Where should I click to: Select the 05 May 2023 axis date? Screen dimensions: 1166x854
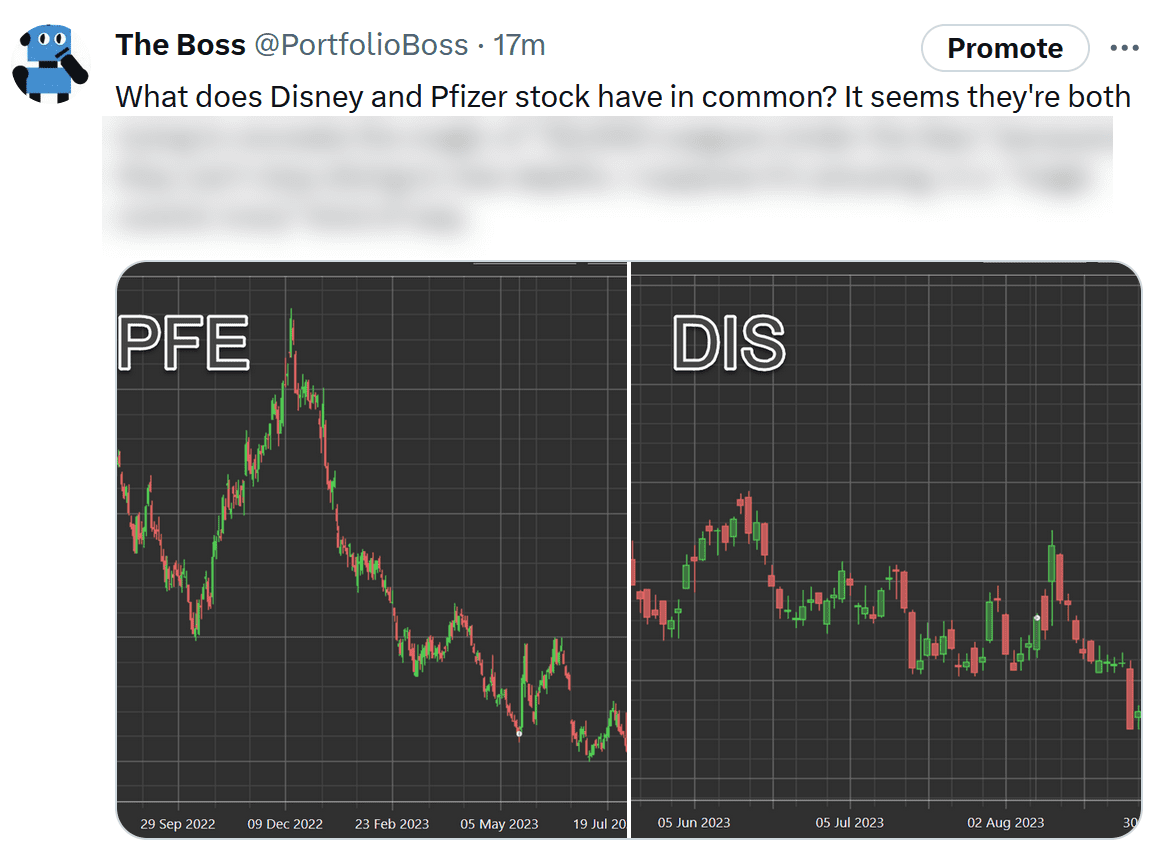pyautogui.click(x=499, y=824)
